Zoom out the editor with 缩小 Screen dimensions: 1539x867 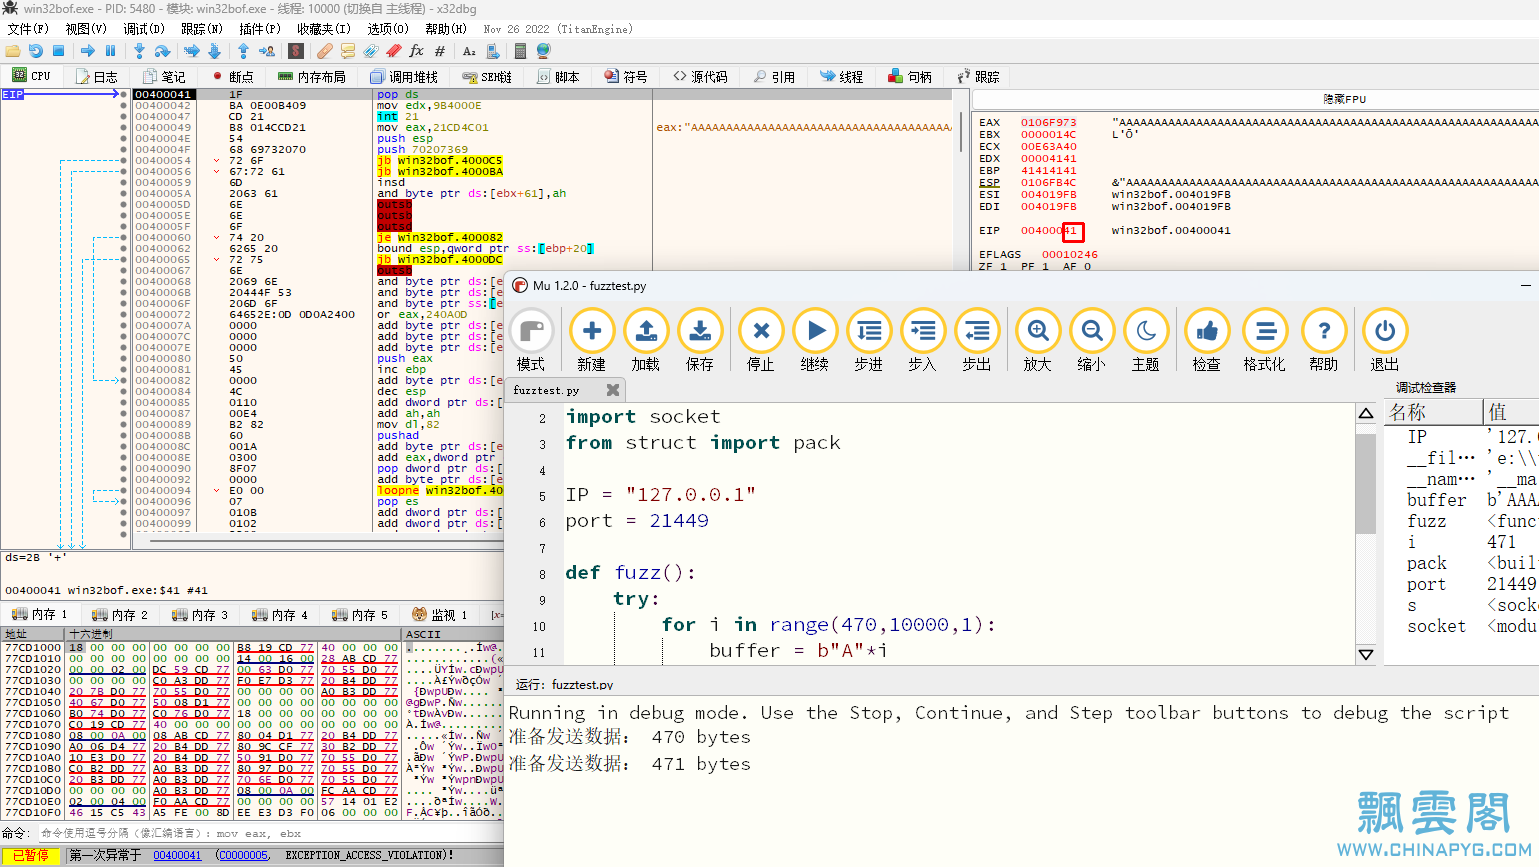1092,341
